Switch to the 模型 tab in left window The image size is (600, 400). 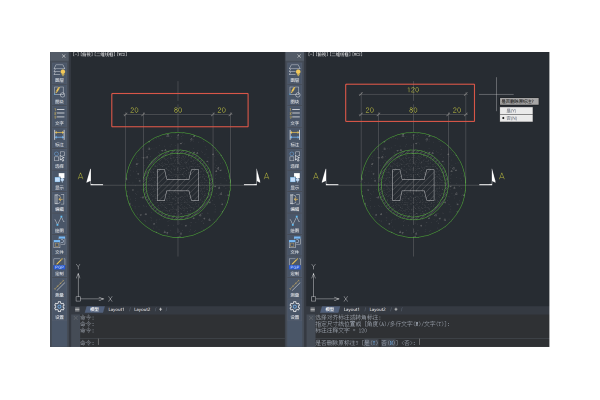pos(94,309)
